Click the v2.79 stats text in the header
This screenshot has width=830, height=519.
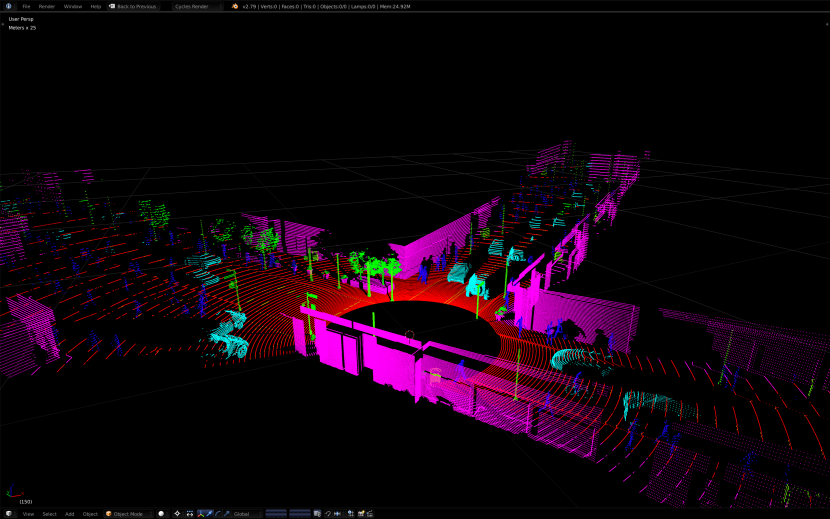click(x=326, y=6)
